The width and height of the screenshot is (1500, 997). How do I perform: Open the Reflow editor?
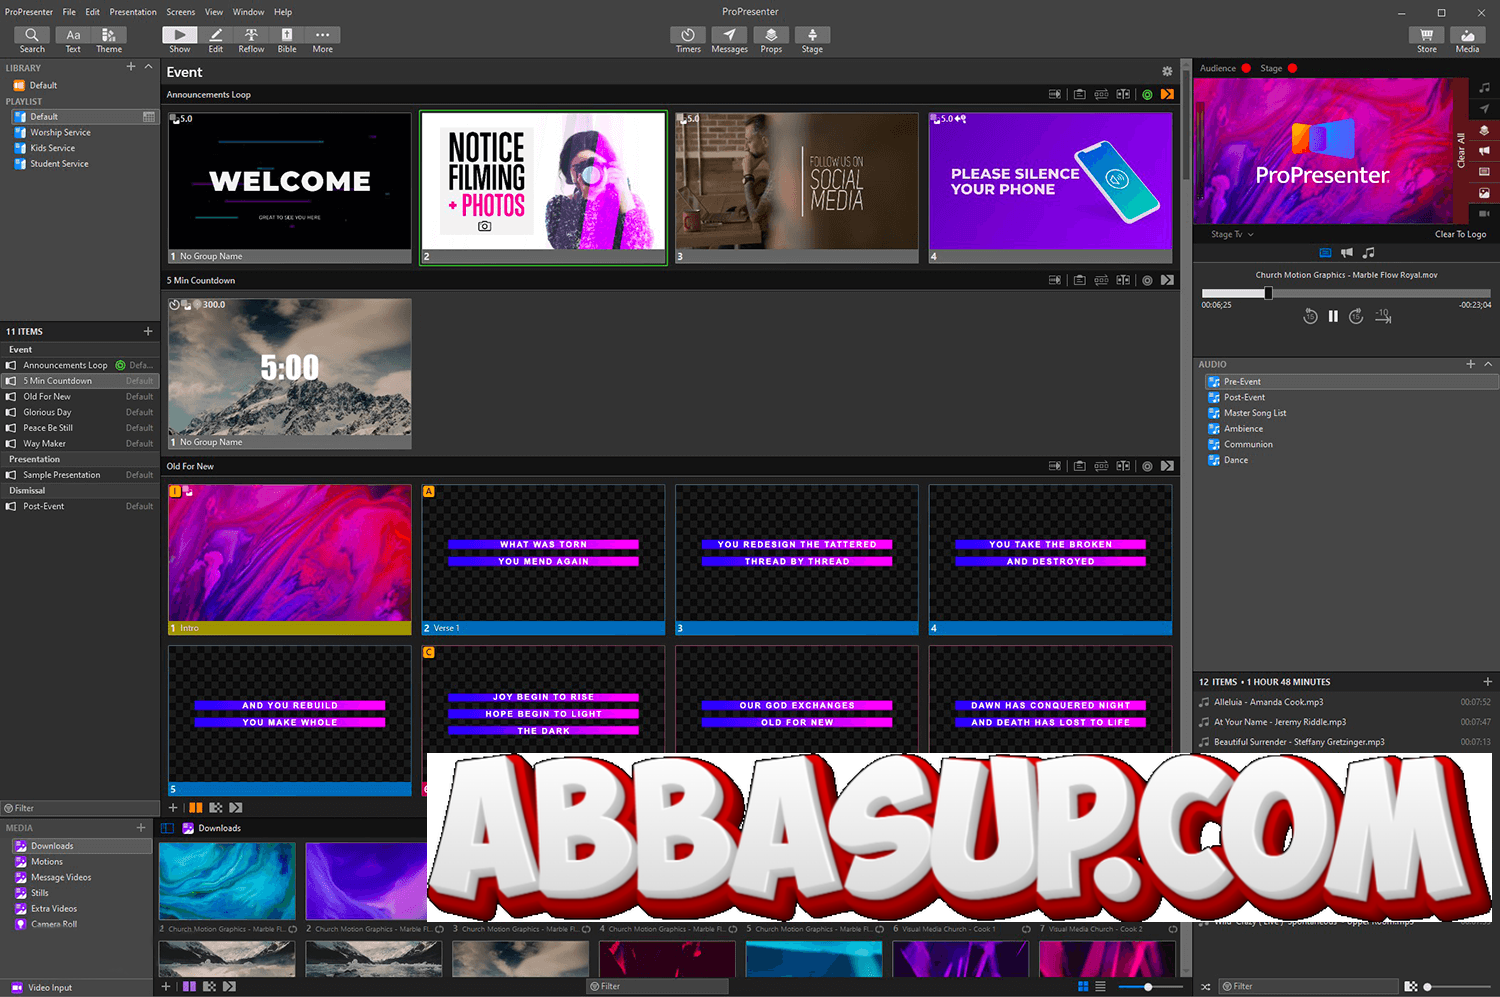pos(251,40)
